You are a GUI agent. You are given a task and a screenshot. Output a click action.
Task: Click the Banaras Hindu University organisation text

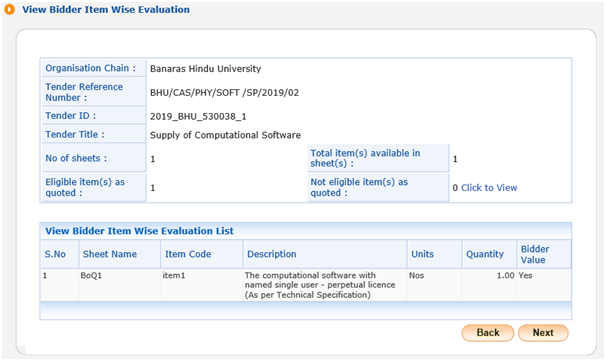click(x=206, y=69)
